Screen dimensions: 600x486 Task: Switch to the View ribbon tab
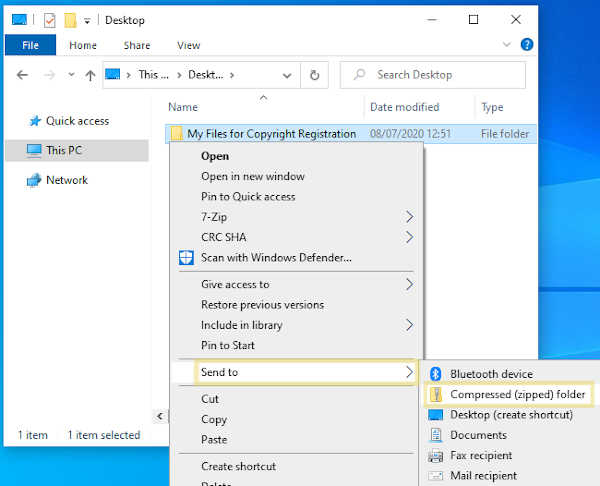coord(188,45)
